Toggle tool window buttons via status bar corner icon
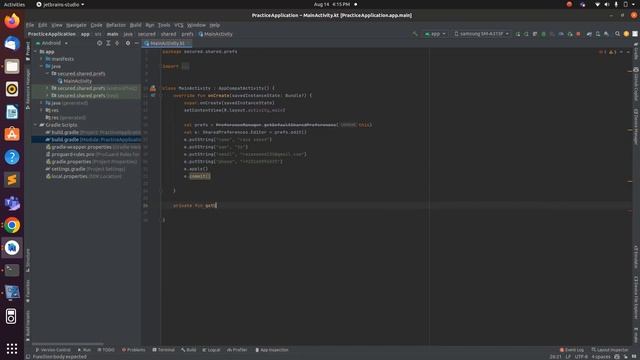Image resolution: width=640 pixels, height=360 pixels. tap(28, 357)
